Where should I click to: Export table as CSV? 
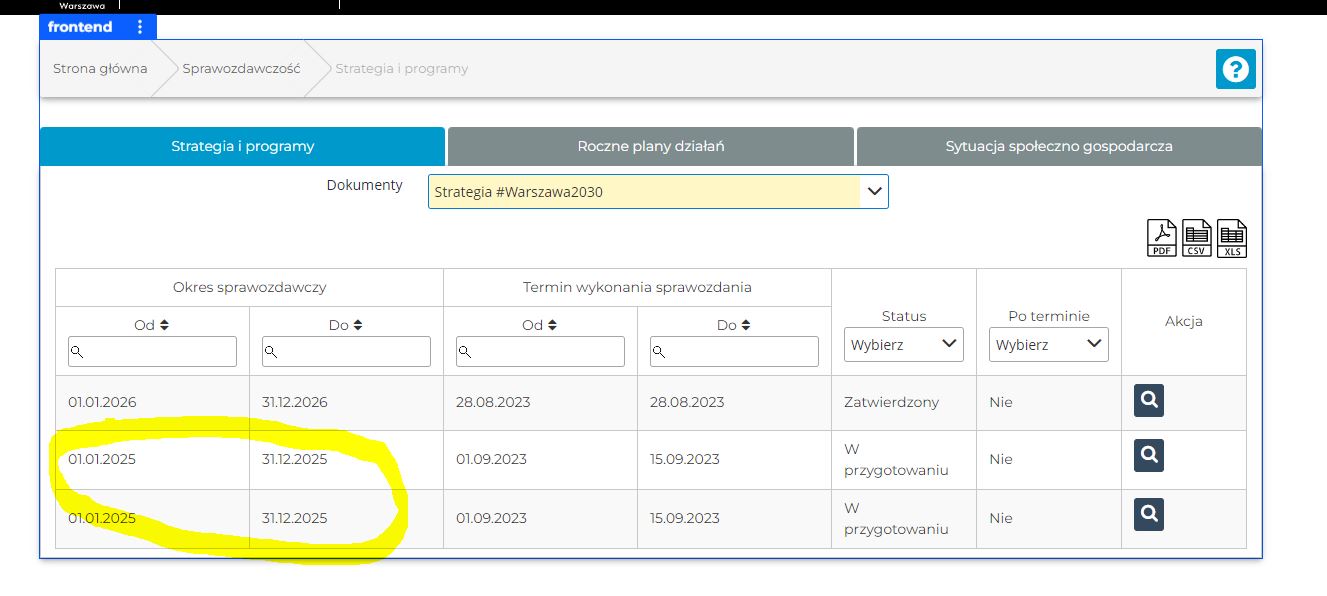tap(1197, 238)
